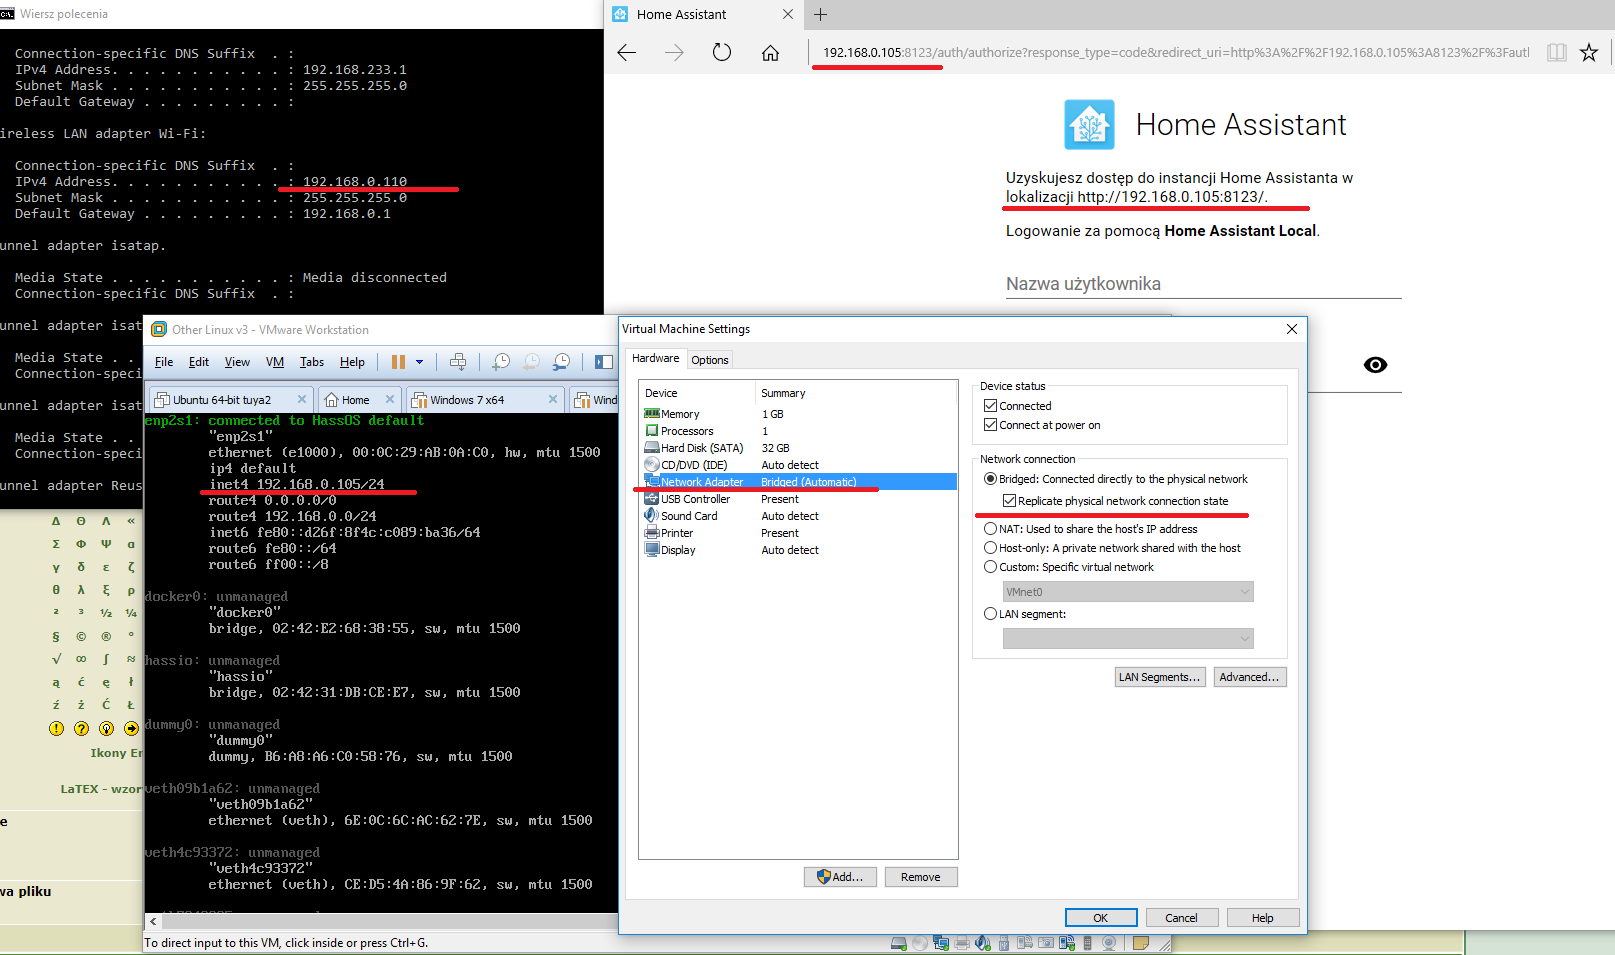Open browser reading view icon
Screen dimensions: 1615x955
[1557, 53]
